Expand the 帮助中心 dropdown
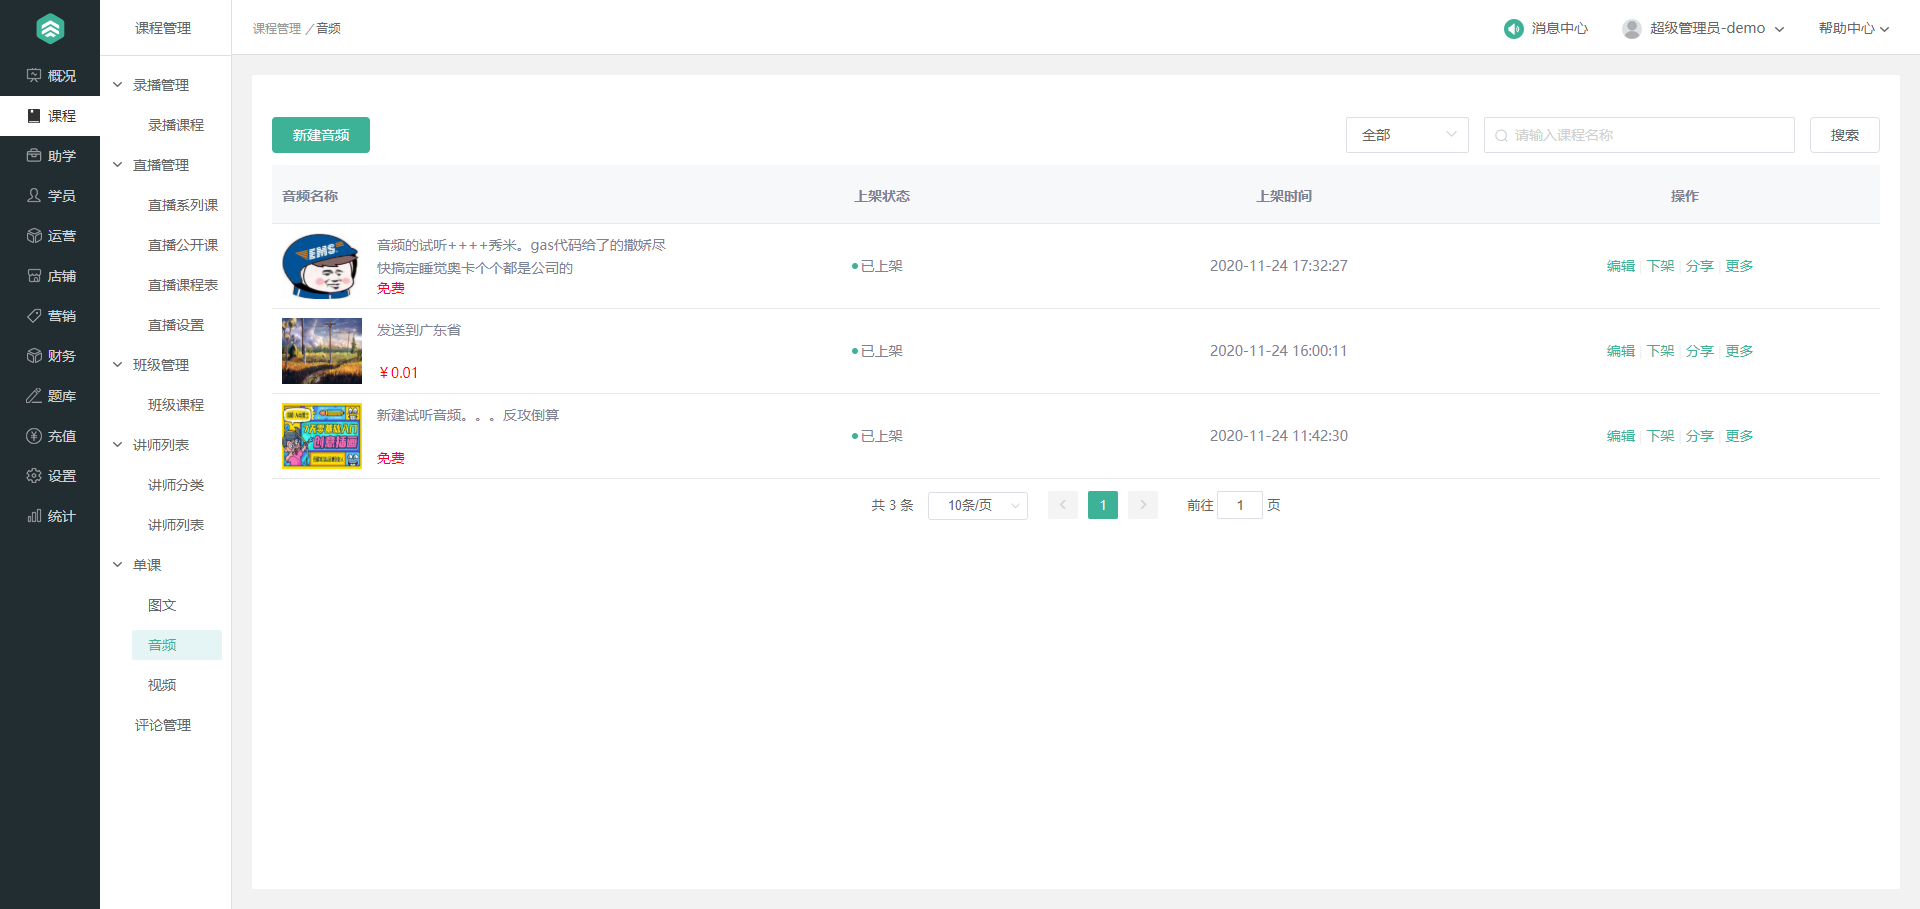Screen dimensions: 1920x909 click(x=1853, y=29)
